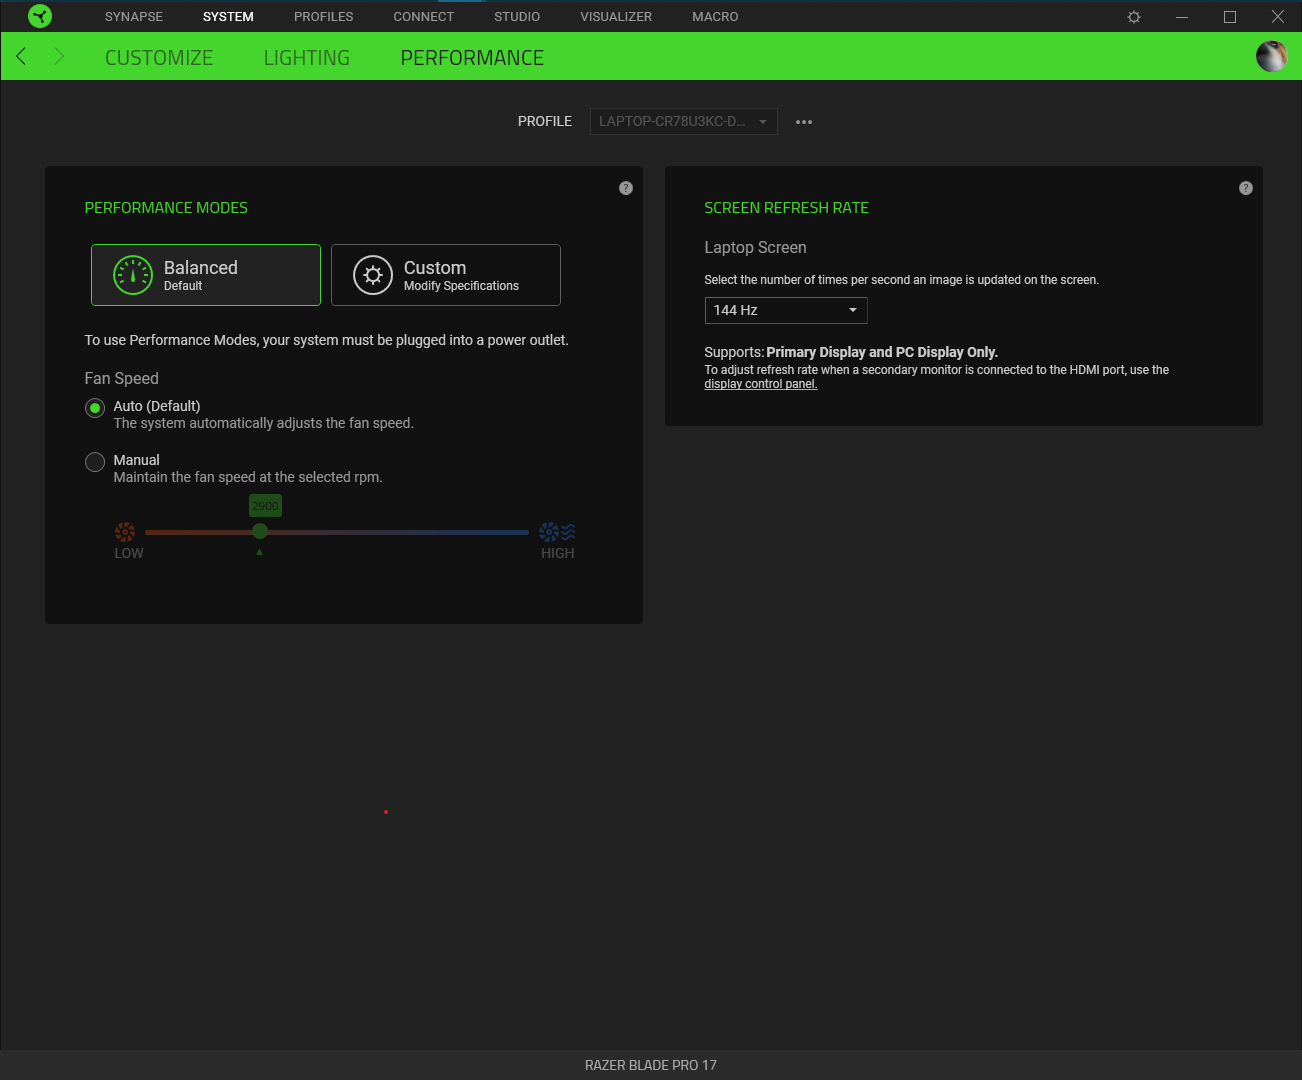Click the user profile avatar
1302x1080 pixels.
(1271, 56)
